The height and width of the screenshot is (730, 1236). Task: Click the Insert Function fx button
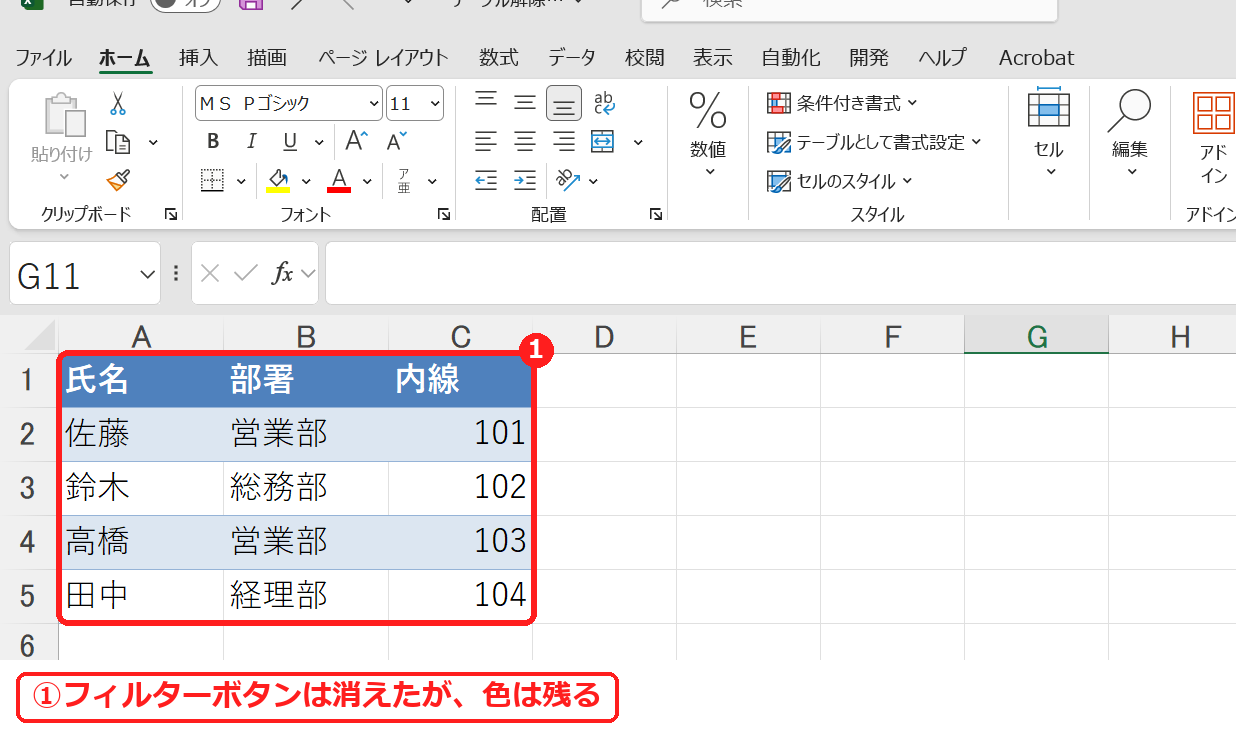click(283, 273)
